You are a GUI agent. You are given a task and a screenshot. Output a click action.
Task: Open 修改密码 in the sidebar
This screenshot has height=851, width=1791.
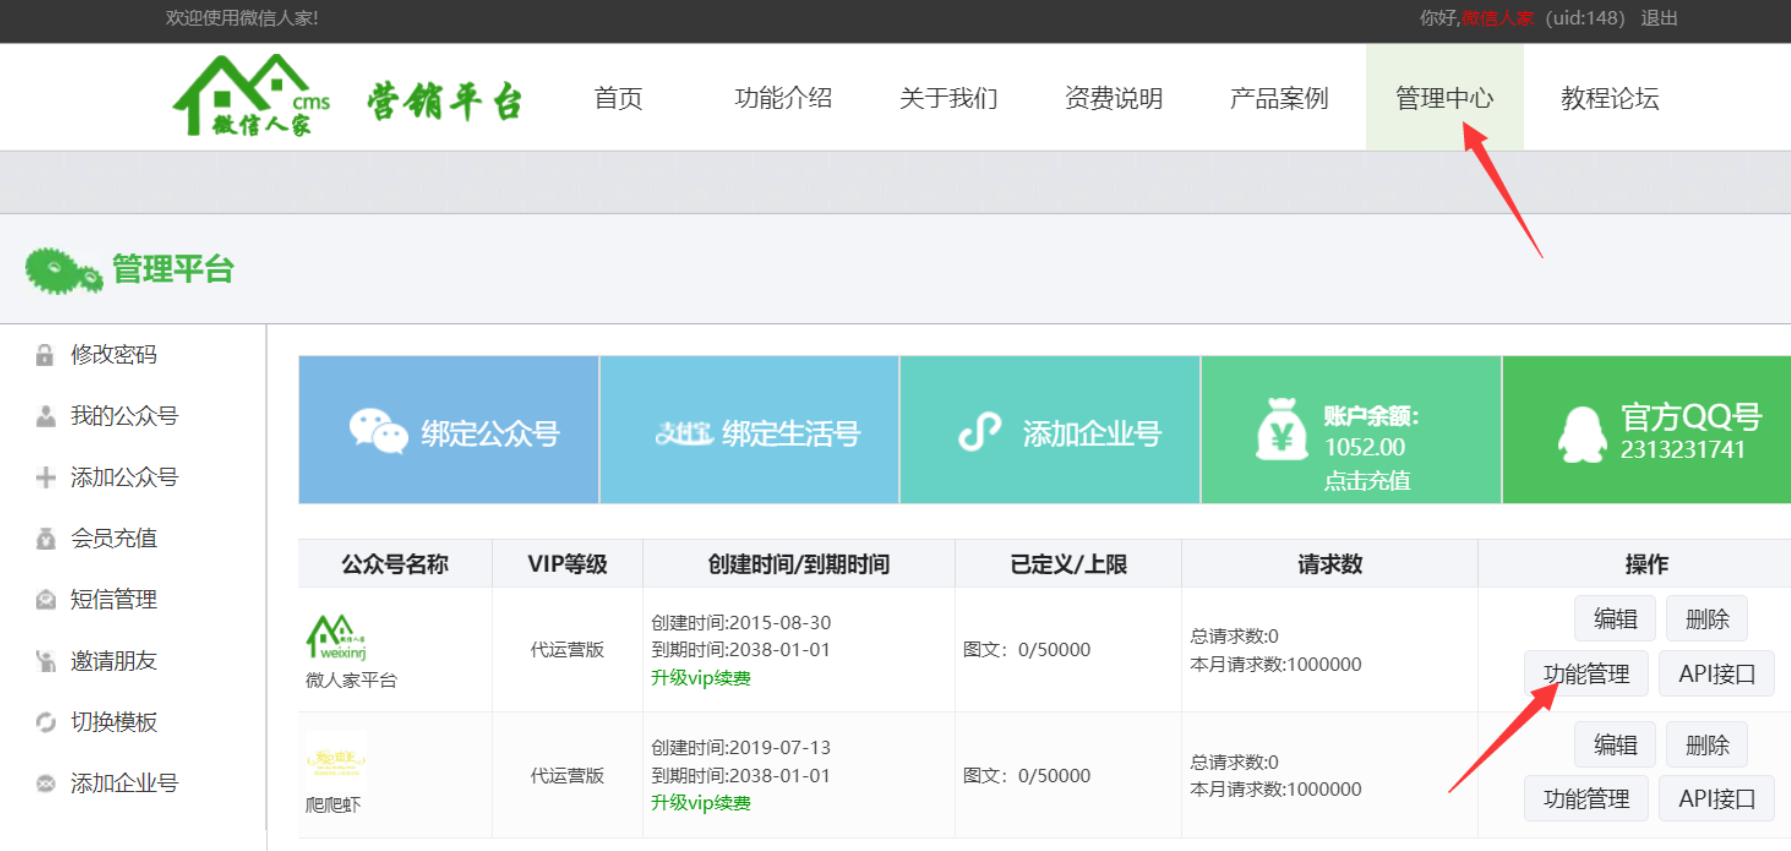coord(114,355)
